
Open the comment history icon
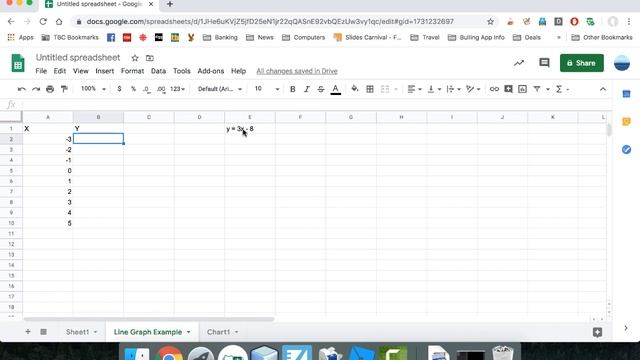tap(544, 62)
